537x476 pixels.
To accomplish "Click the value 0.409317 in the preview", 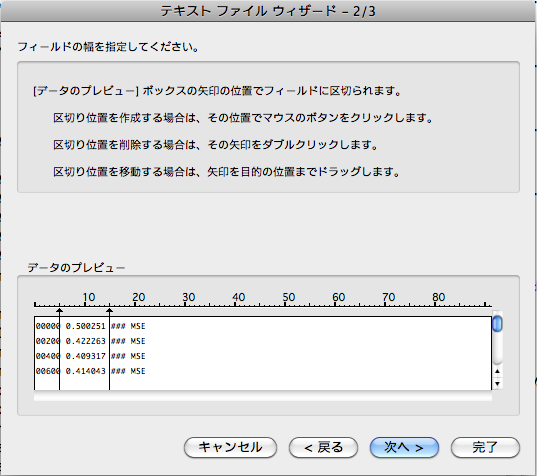I will point(85,356).
